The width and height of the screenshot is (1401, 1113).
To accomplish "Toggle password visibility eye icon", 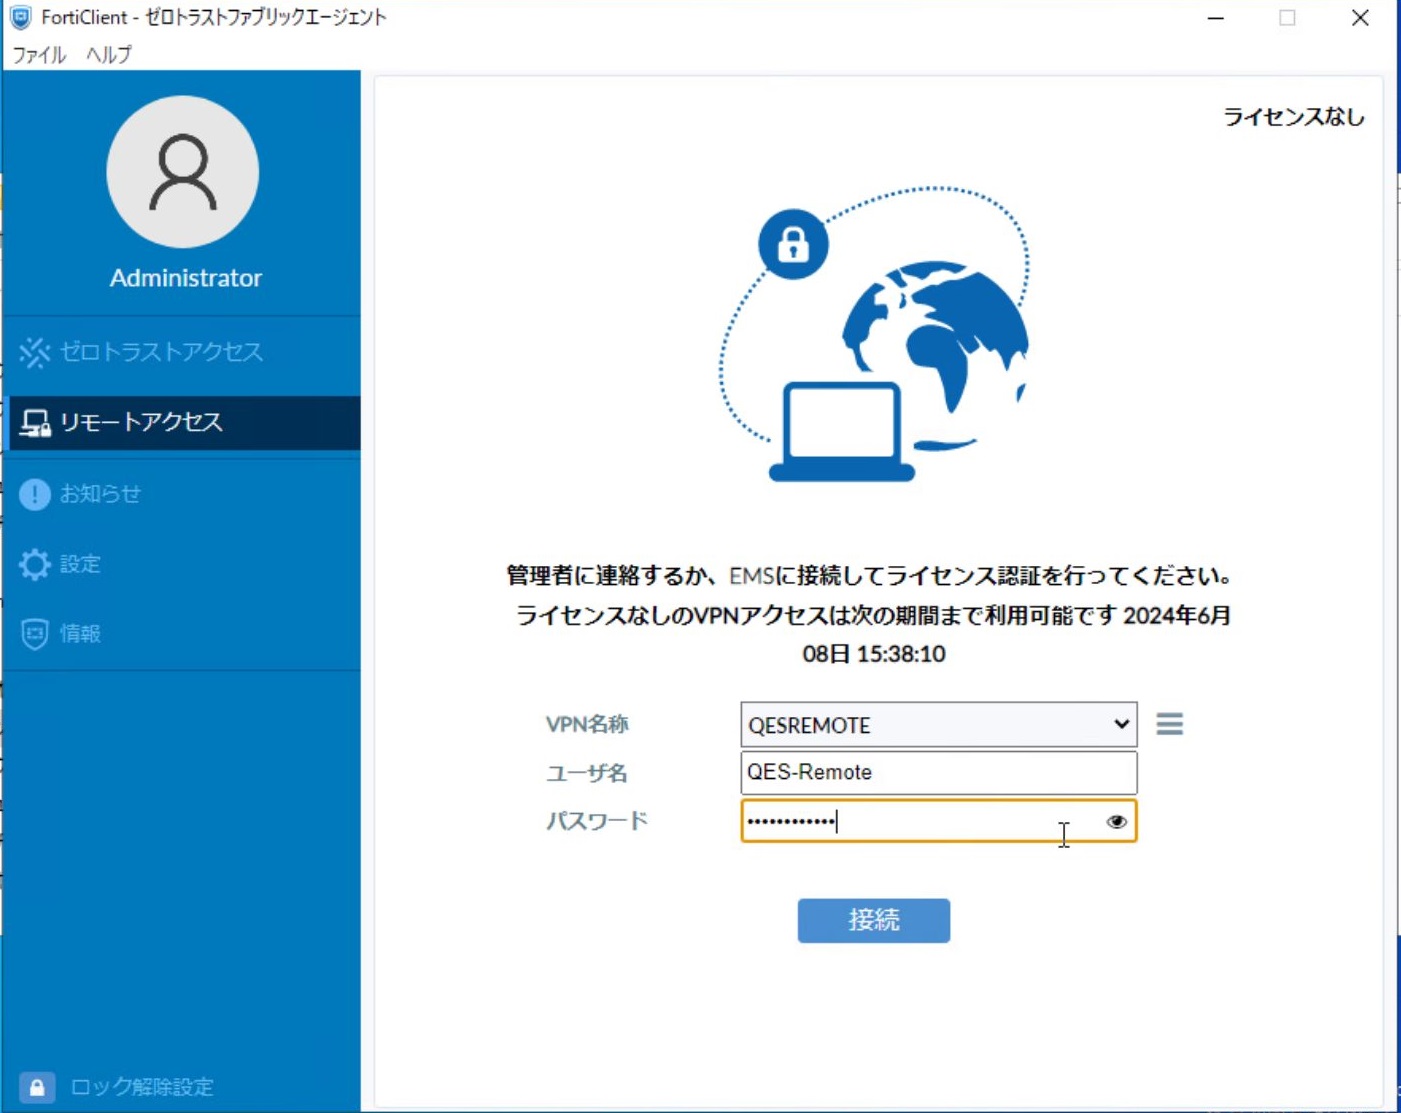I will tap(1117, 821).
